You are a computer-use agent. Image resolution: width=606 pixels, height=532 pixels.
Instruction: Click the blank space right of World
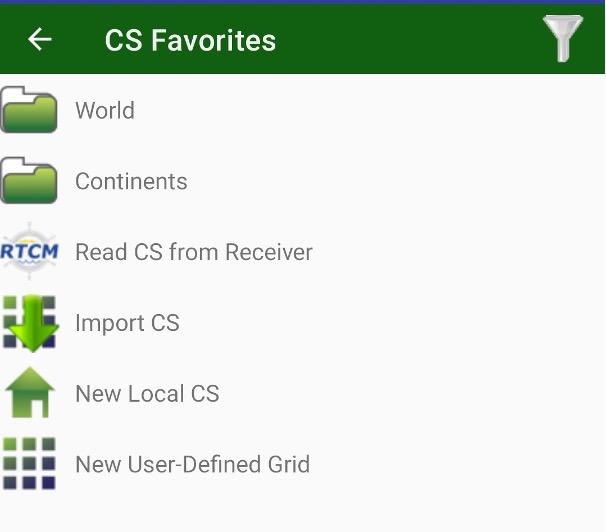coord(367,110)
